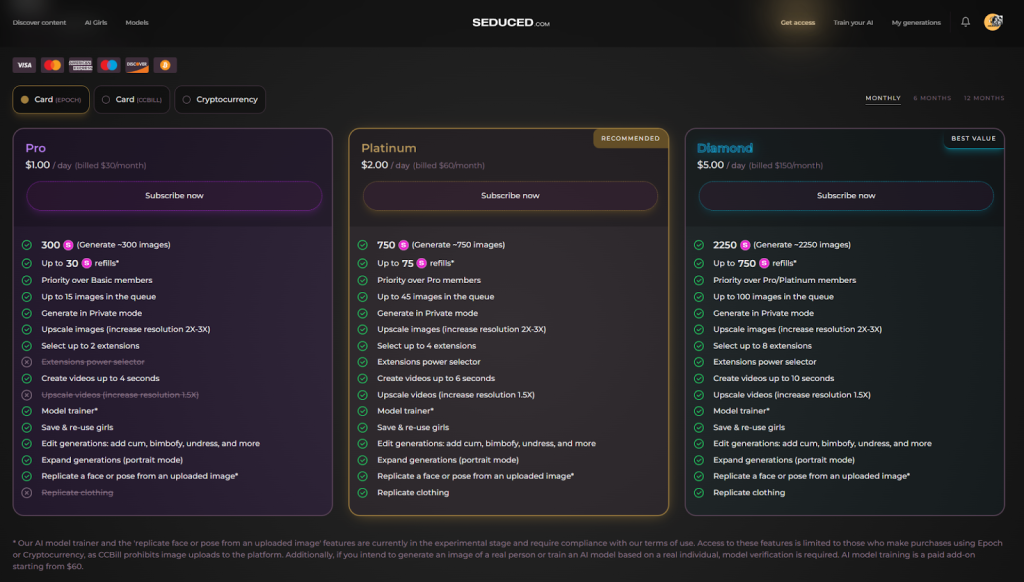Screen dimensions: 1024x582
Task: Click the X icon beside Pro's Extensions power selector
Action: click(x=27, y=362)
